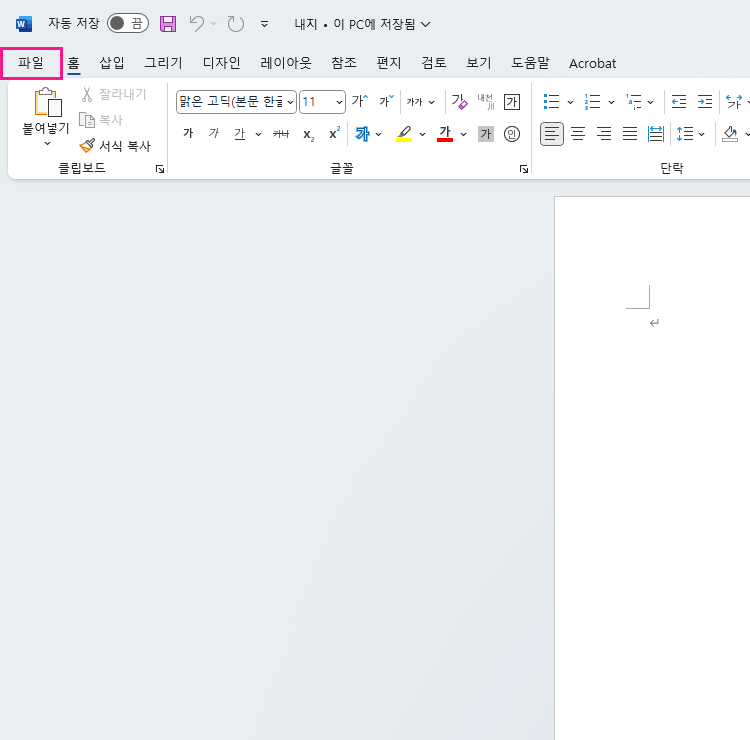This screenshot has height=740, width=750.
Task: Toggle italic formatting button
Action: coord(213,134)
